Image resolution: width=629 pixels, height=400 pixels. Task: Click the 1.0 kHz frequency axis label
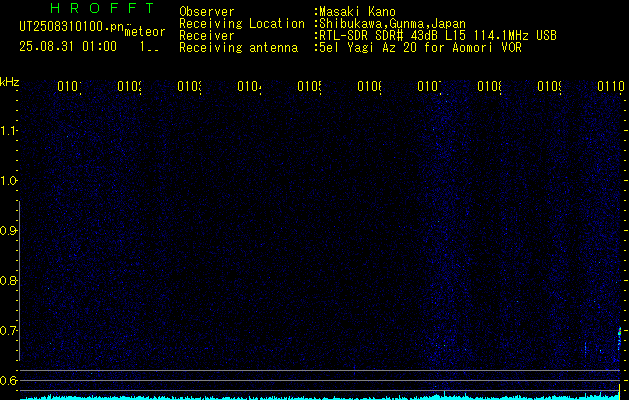pyautogui.click(x=8, y=181)
